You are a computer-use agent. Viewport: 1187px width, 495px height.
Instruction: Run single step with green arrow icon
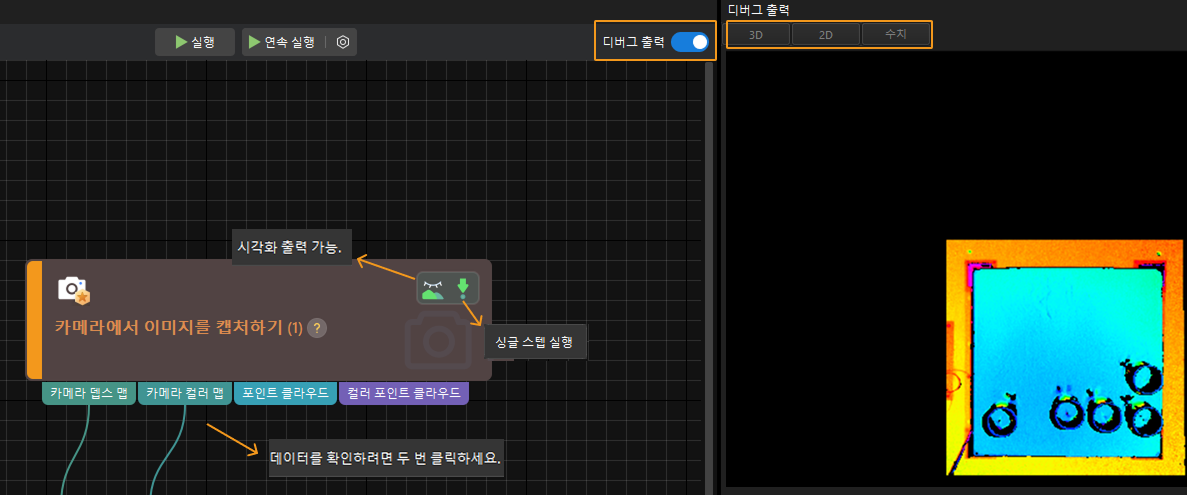point(462,289)
